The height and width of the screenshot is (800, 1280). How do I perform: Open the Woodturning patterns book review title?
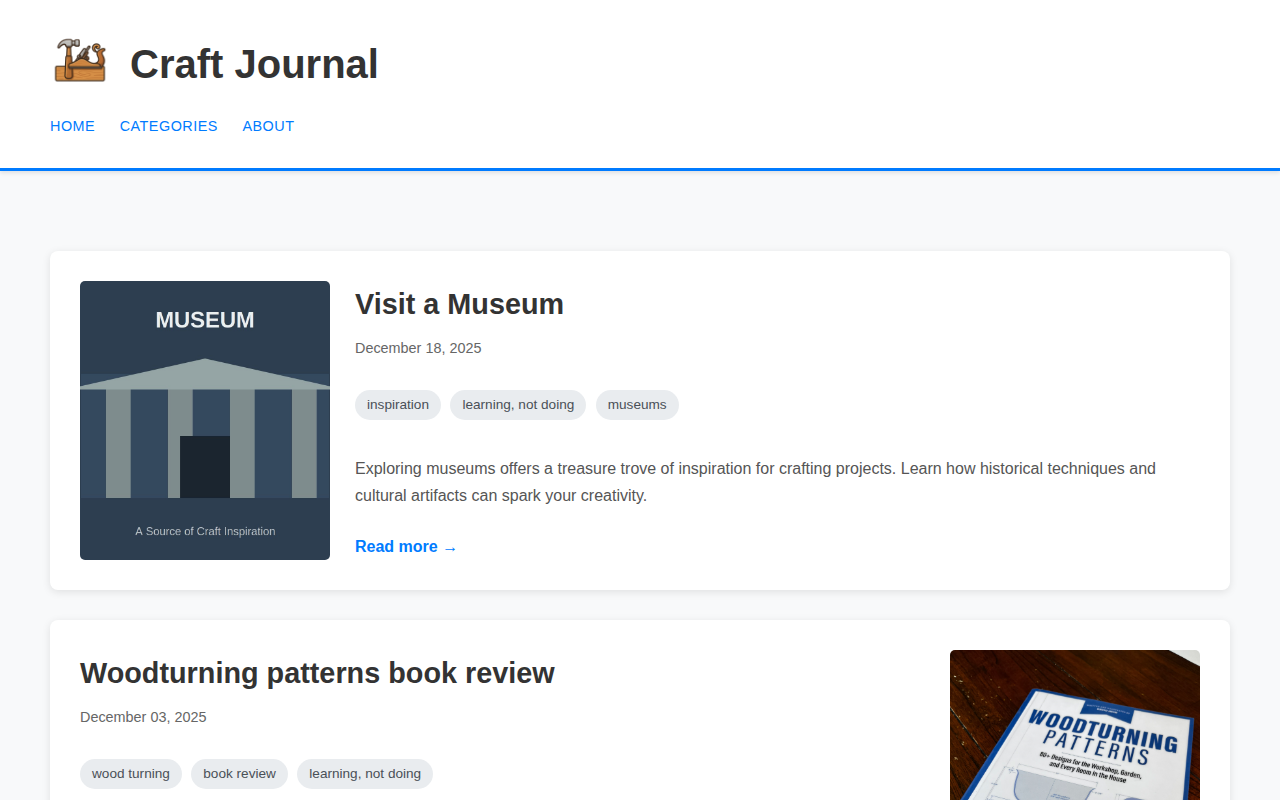[317, 673]
